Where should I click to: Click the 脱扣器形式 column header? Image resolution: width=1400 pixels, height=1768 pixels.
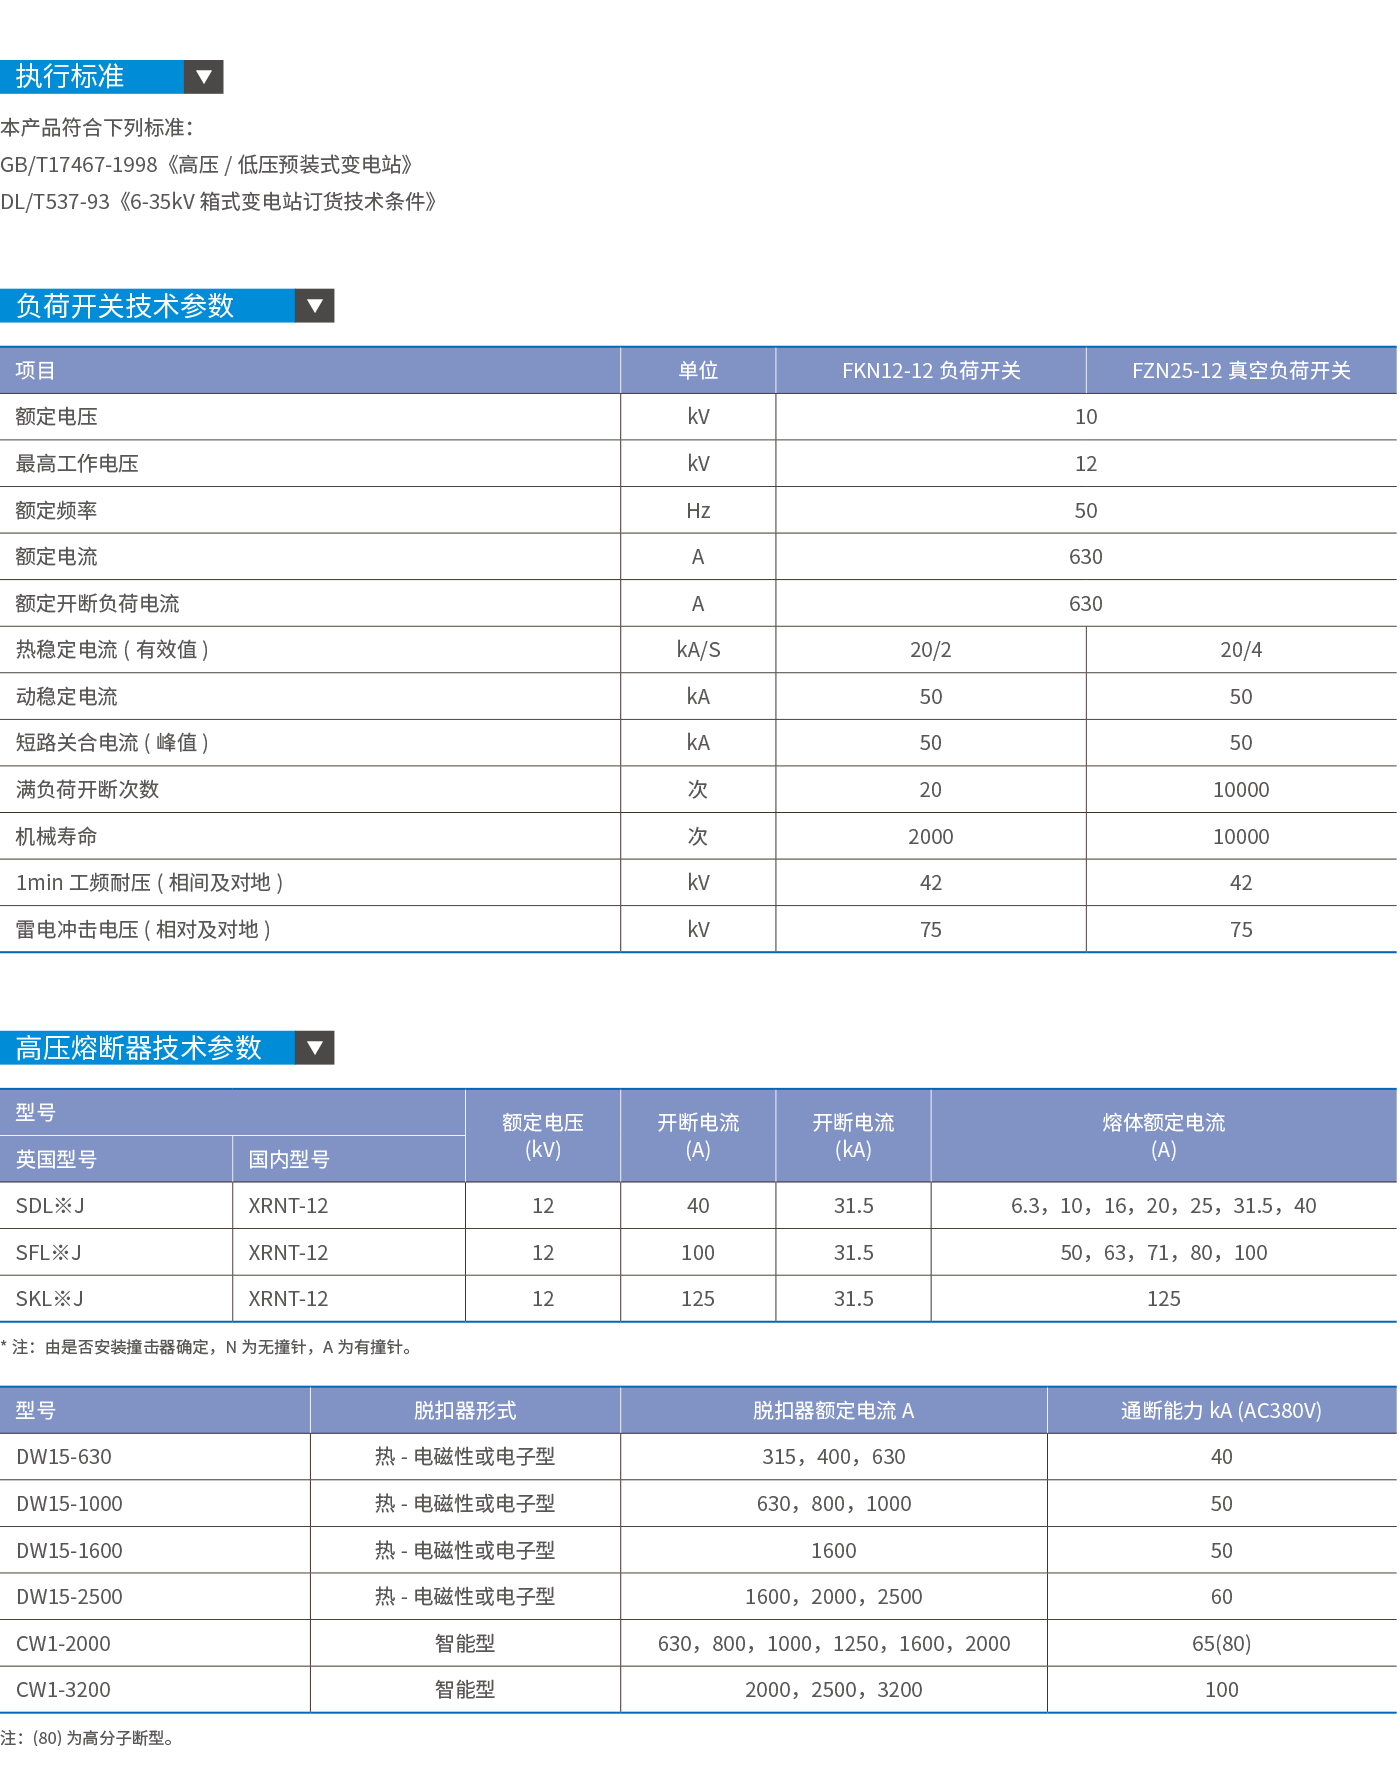[x=465, y=1411]
